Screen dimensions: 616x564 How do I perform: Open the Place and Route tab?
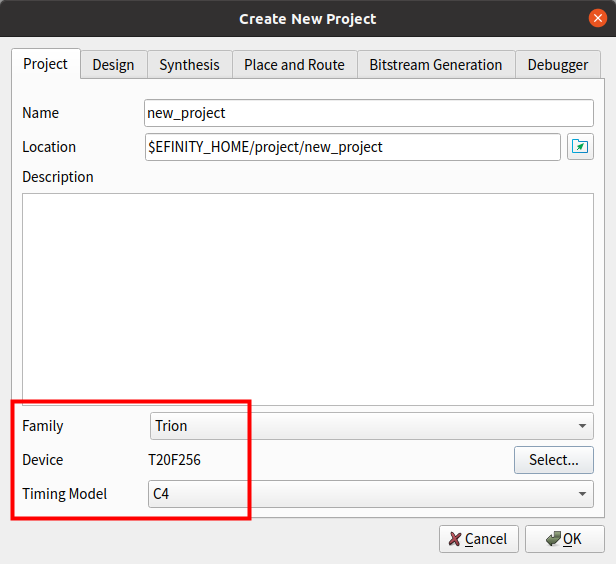coord(295,65)
